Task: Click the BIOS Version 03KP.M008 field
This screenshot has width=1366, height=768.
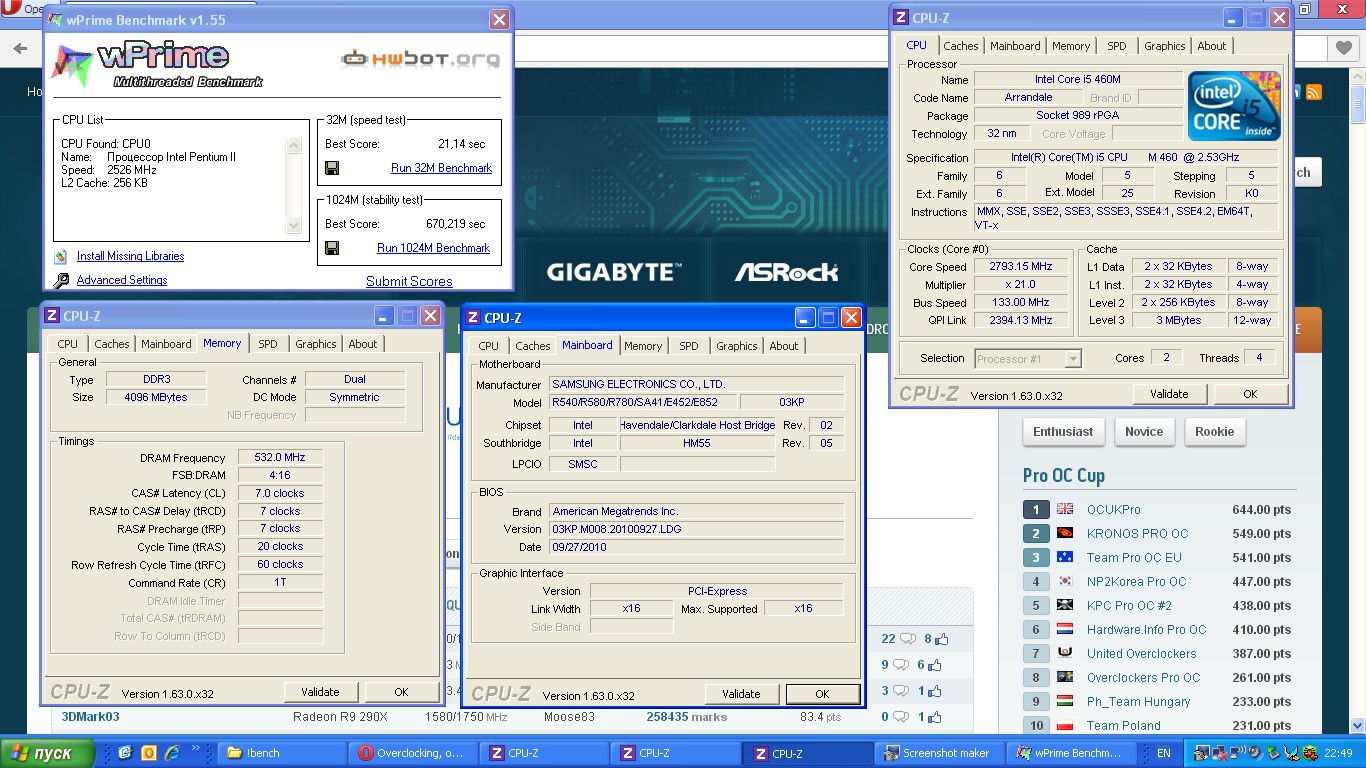Action: 696,529
